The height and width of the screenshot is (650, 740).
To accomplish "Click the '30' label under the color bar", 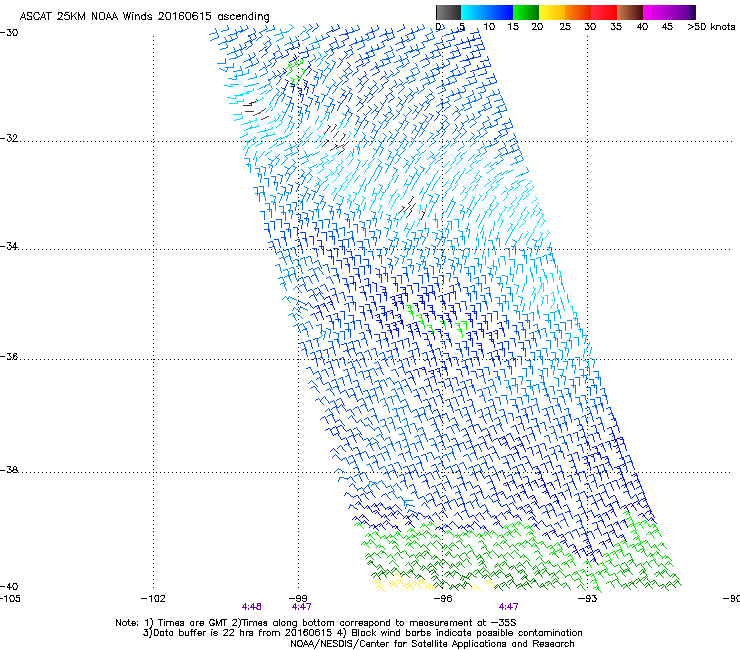I will click(590, 27).
